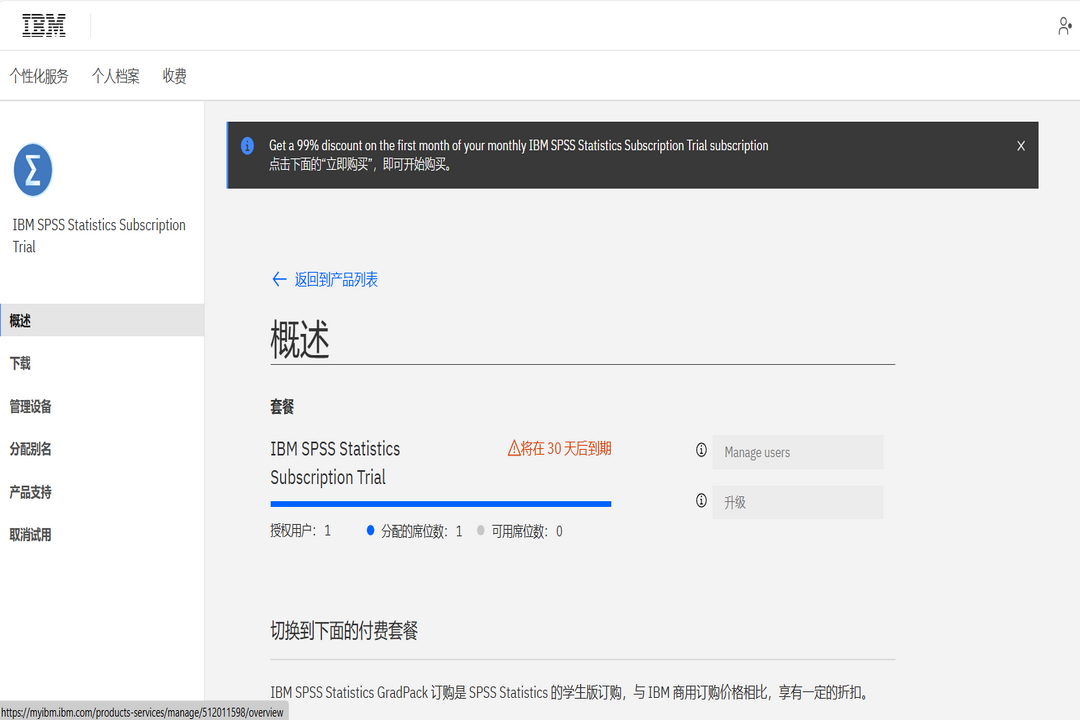This screenshot has height=720, width=1080.
Task: Click the info icon next to 升级
Action: [700, 501]
